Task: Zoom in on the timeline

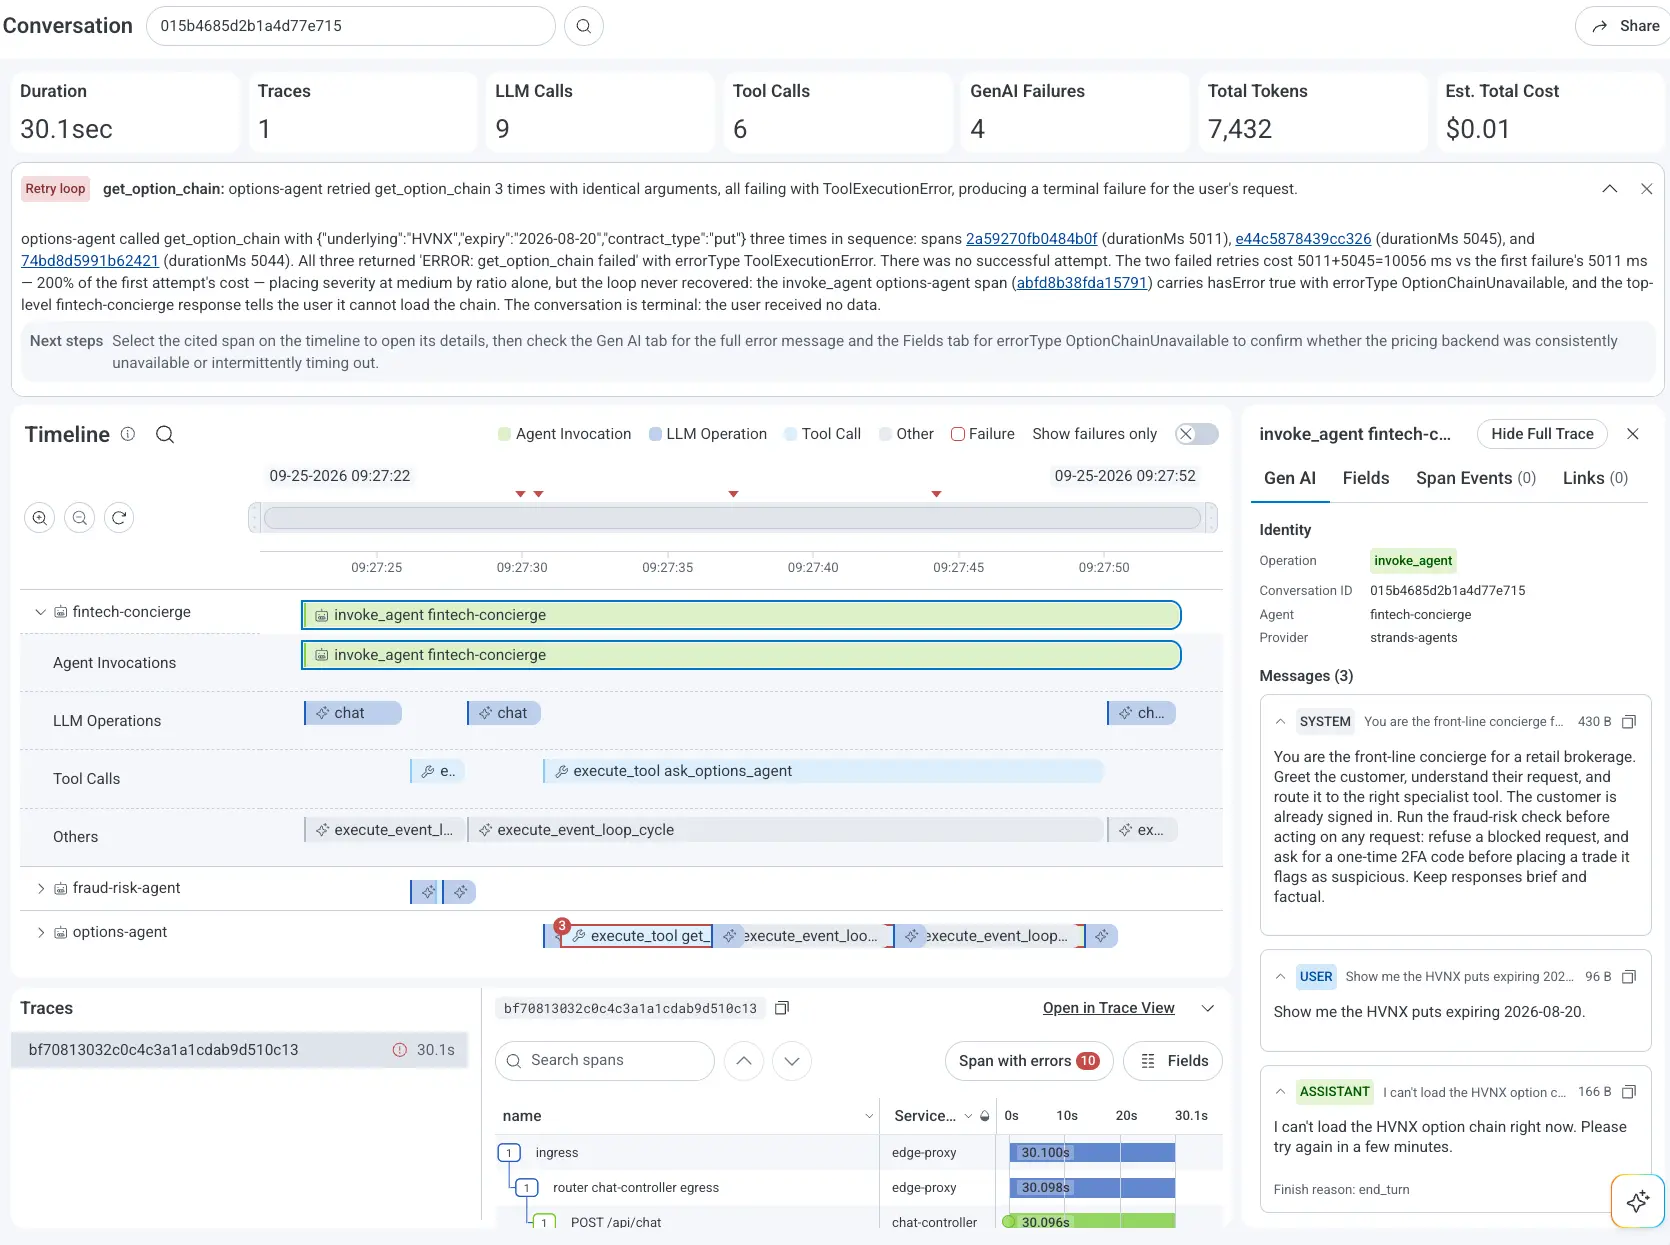Action: (x=40, y=518)
